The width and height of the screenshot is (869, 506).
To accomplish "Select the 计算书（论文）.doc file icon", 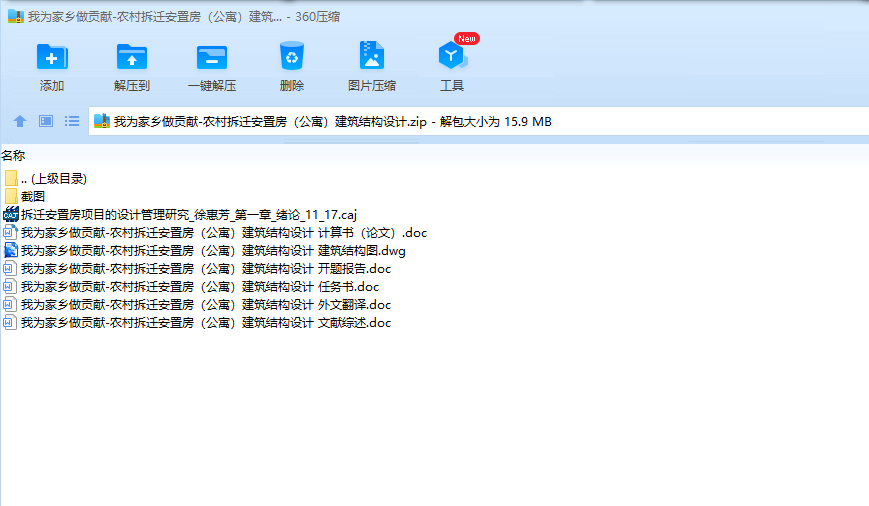I will click(11, 232).
